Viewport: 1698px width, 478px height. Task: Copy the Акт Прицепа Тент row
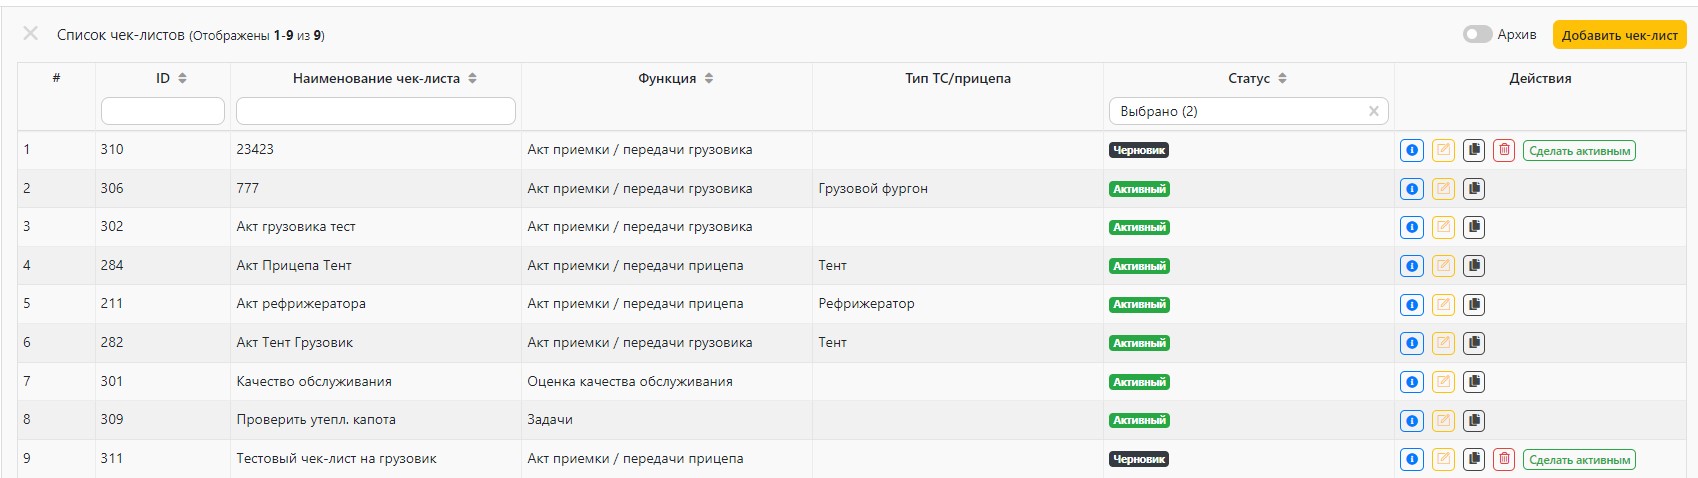(x=1473, y=266)
